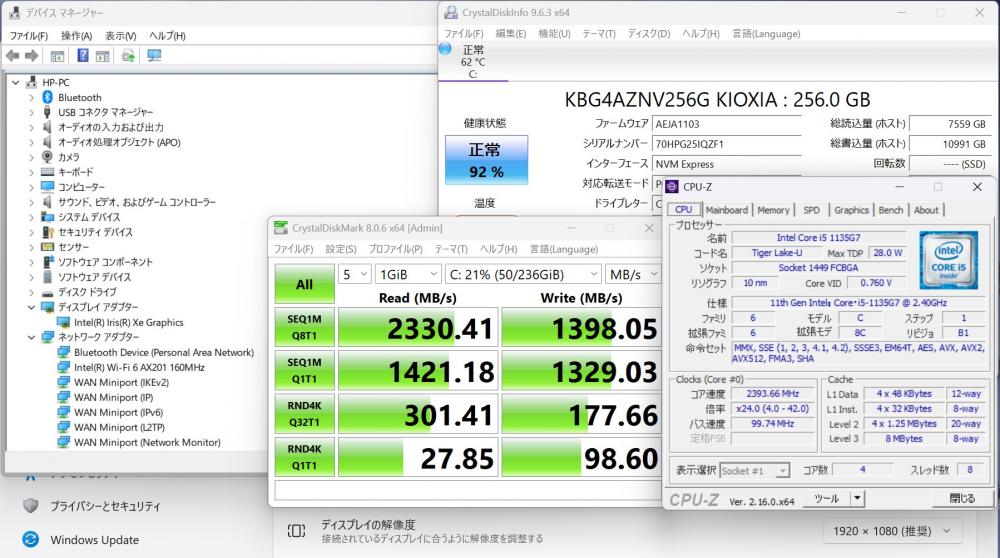Click the SEQ1M Q1T1 test button
Image resolution: width=1000 pixels, height=558 pixels.
click(304, 371)
